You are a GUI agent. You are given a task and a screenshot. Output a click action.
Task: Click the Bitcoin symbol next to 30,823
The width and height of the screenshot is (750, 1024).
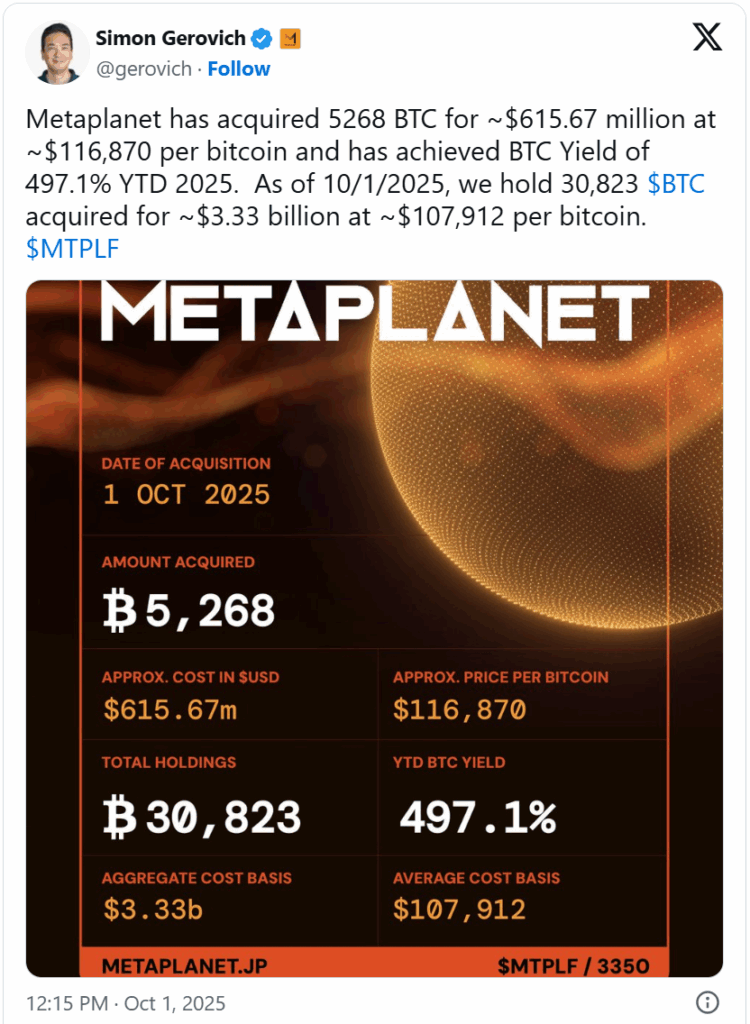pyautogui.click(x=119, y=817)
